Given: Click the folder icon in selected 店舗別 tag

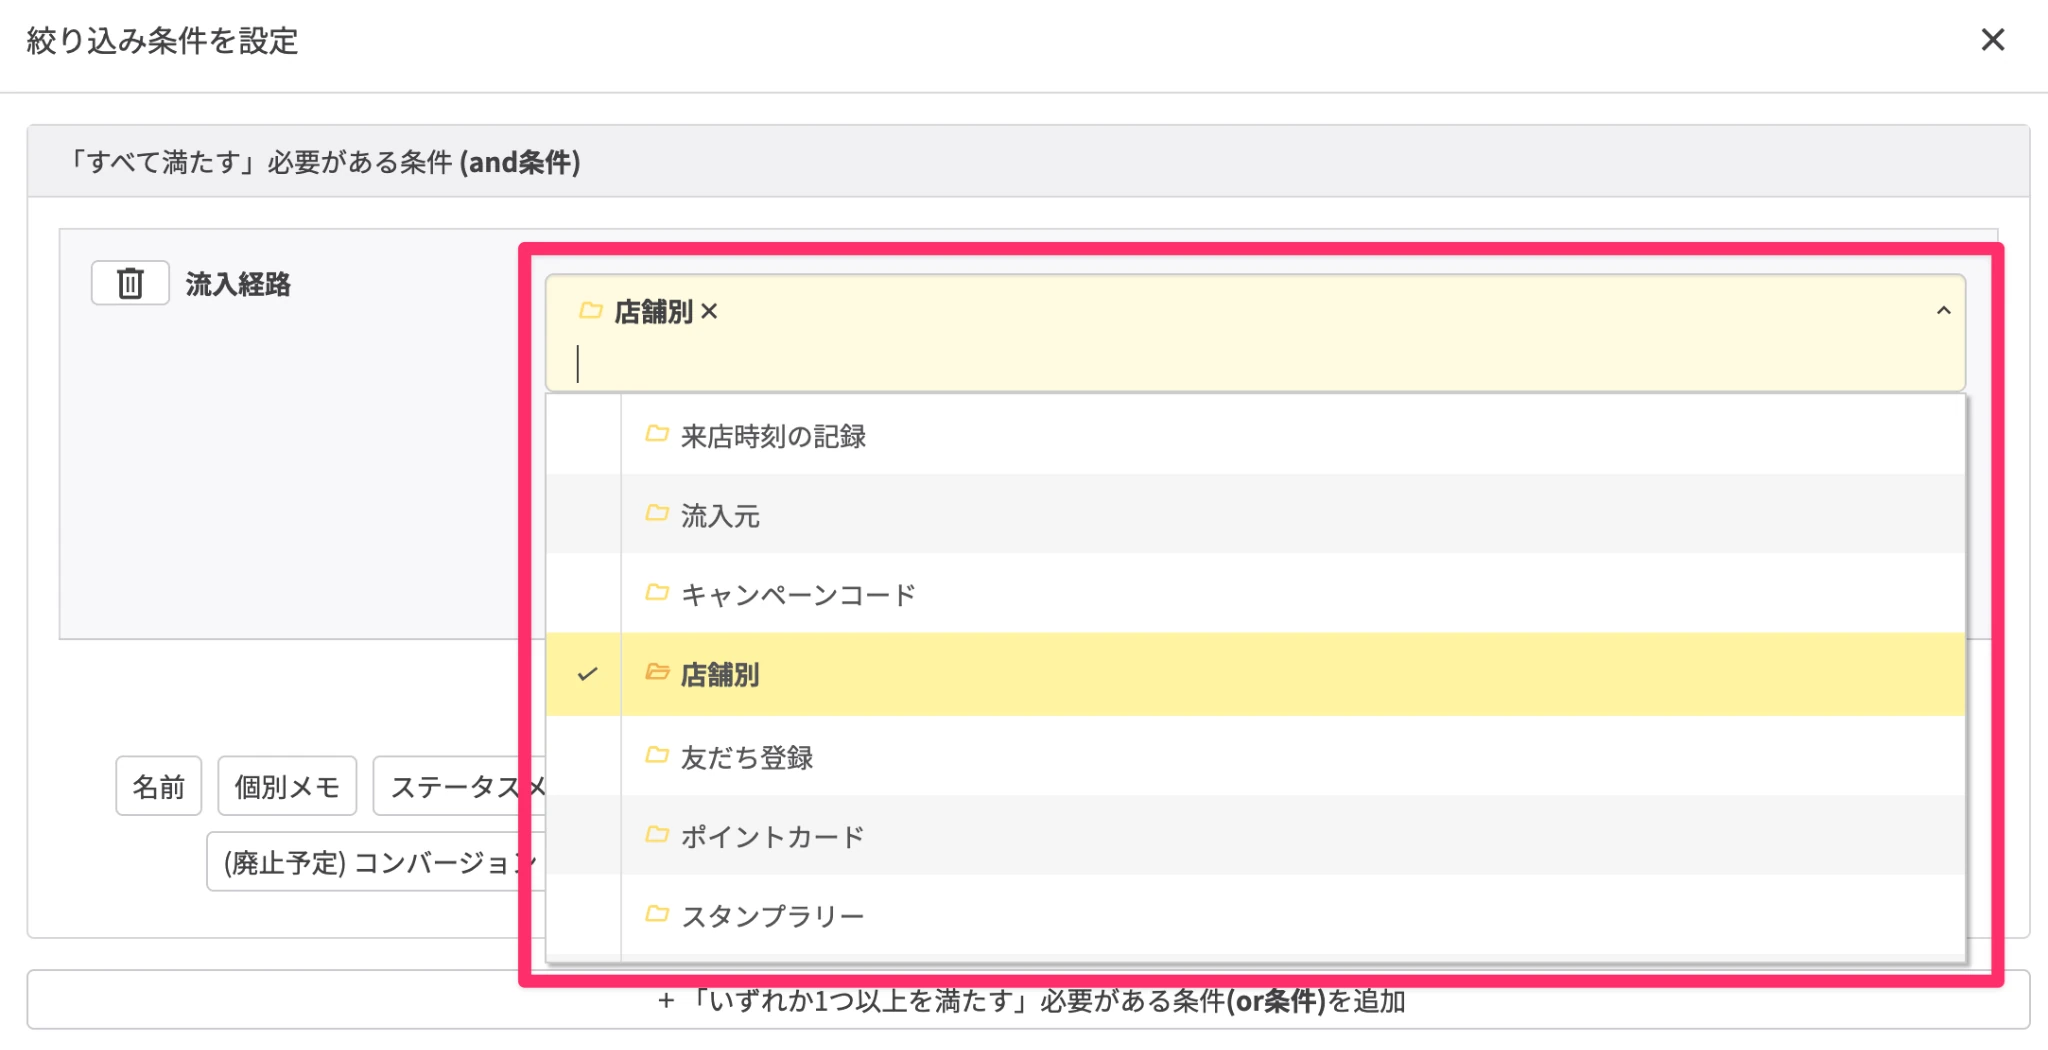Looking at the screenshot, I should click(x=591, y=311).
